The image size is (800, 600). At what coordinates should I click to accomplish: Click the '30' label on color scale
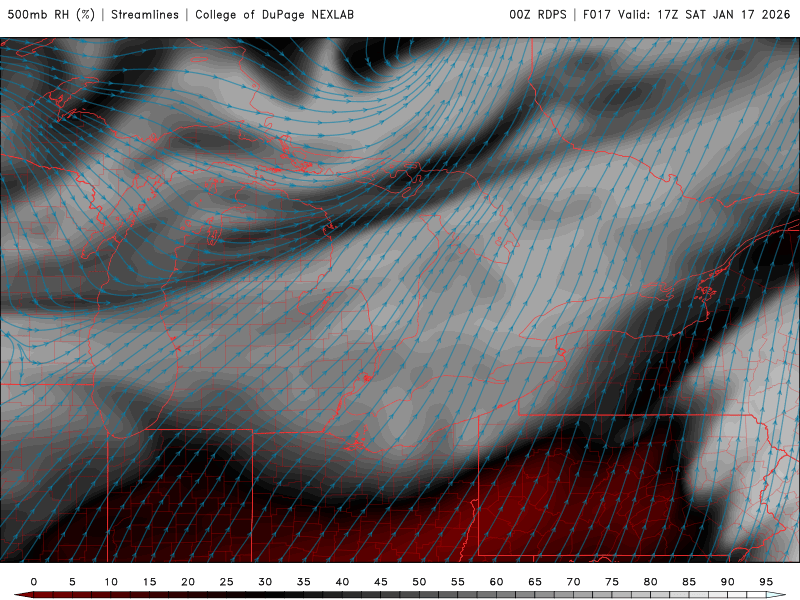[x=265, y=582]
